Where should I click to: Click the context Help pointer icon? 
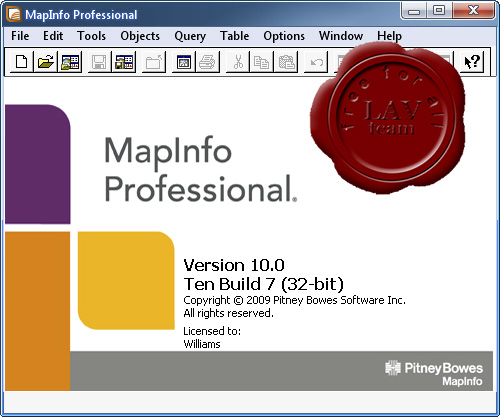[472, 62]
